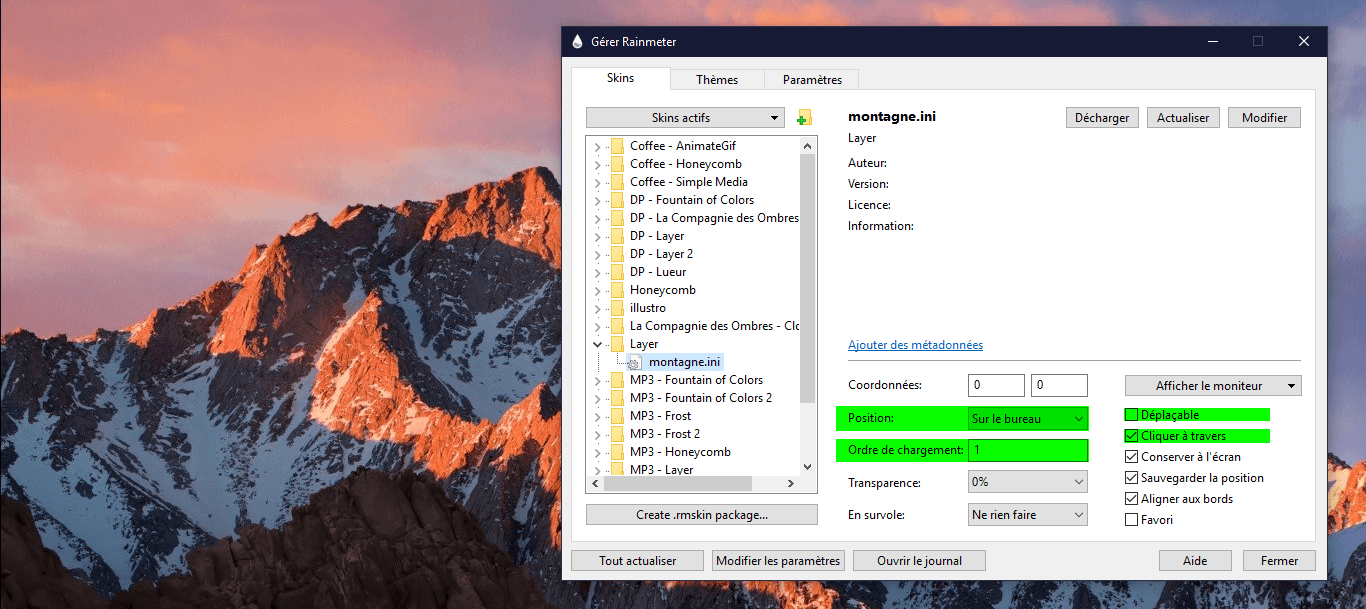This screenshot has height=609, width=1366.
Task: Click the MP3 - Frost folder icon
Action: click(x=617, y=416)
